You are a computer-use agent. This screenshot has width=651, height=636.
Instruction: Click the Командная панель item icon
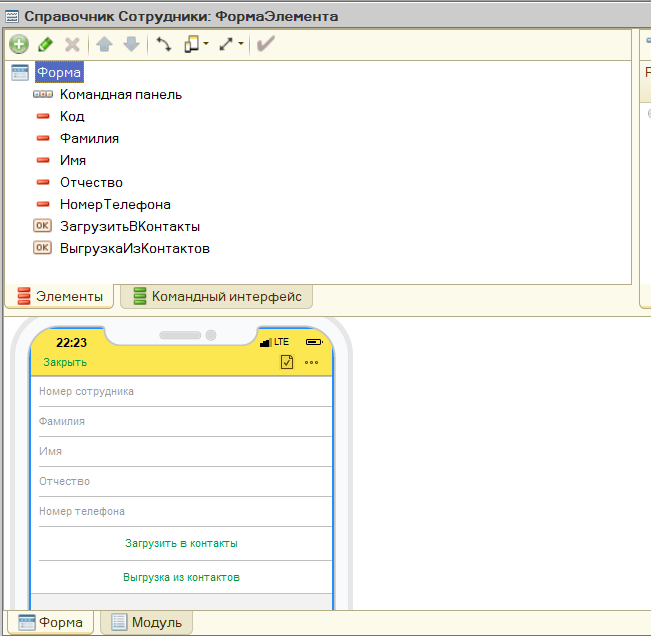tap(43, 95)
